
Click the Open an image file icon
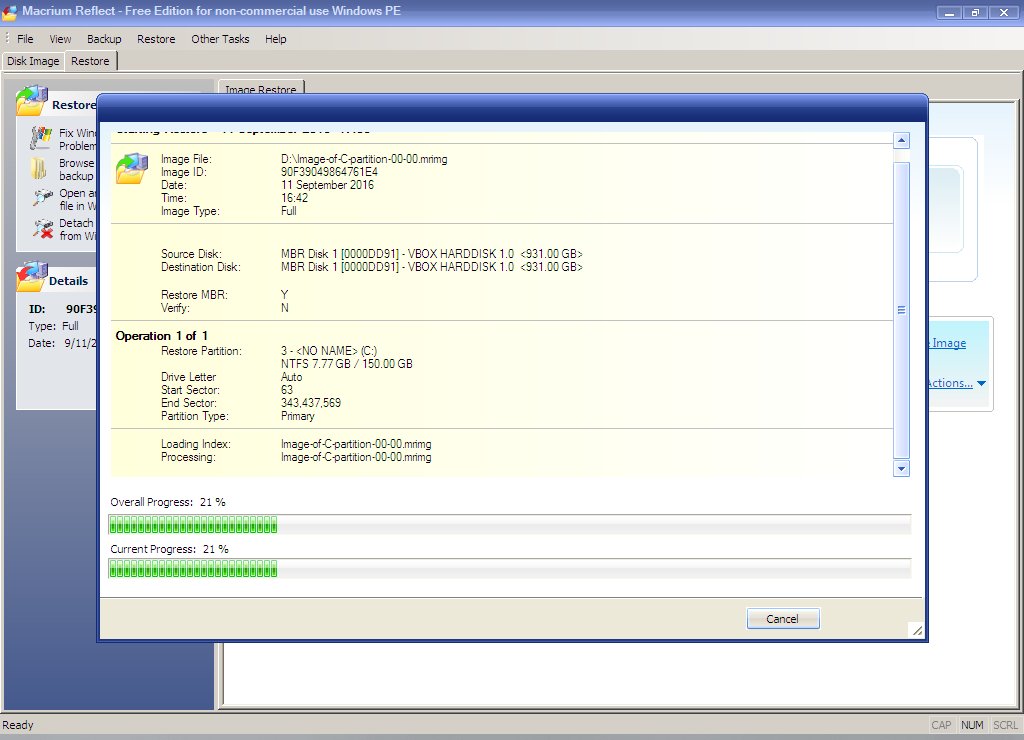click(x=42, y=198)
